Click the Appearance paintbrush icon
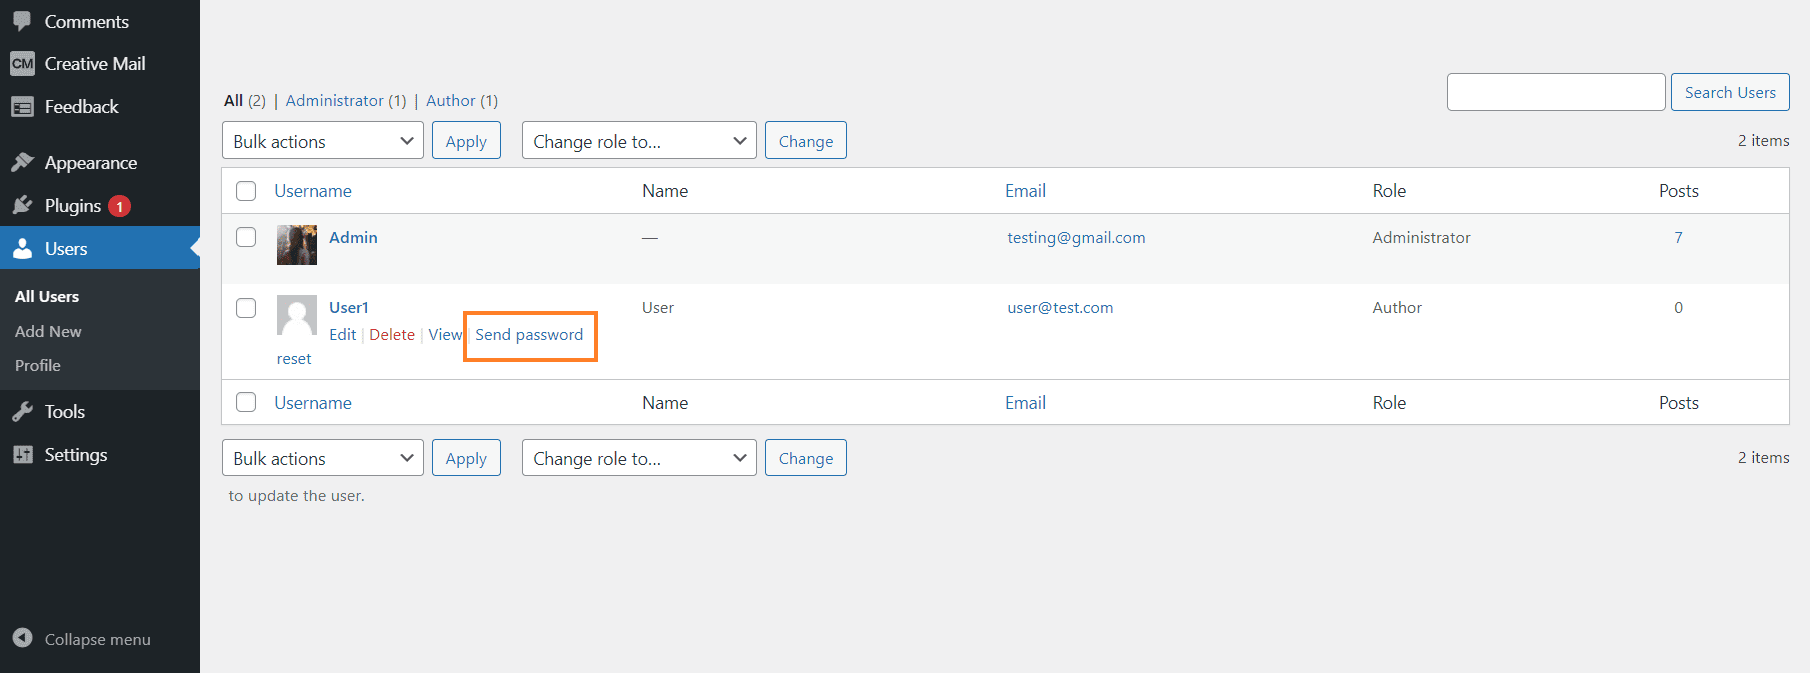1810x673 pixels. click(x=22, y=162)
